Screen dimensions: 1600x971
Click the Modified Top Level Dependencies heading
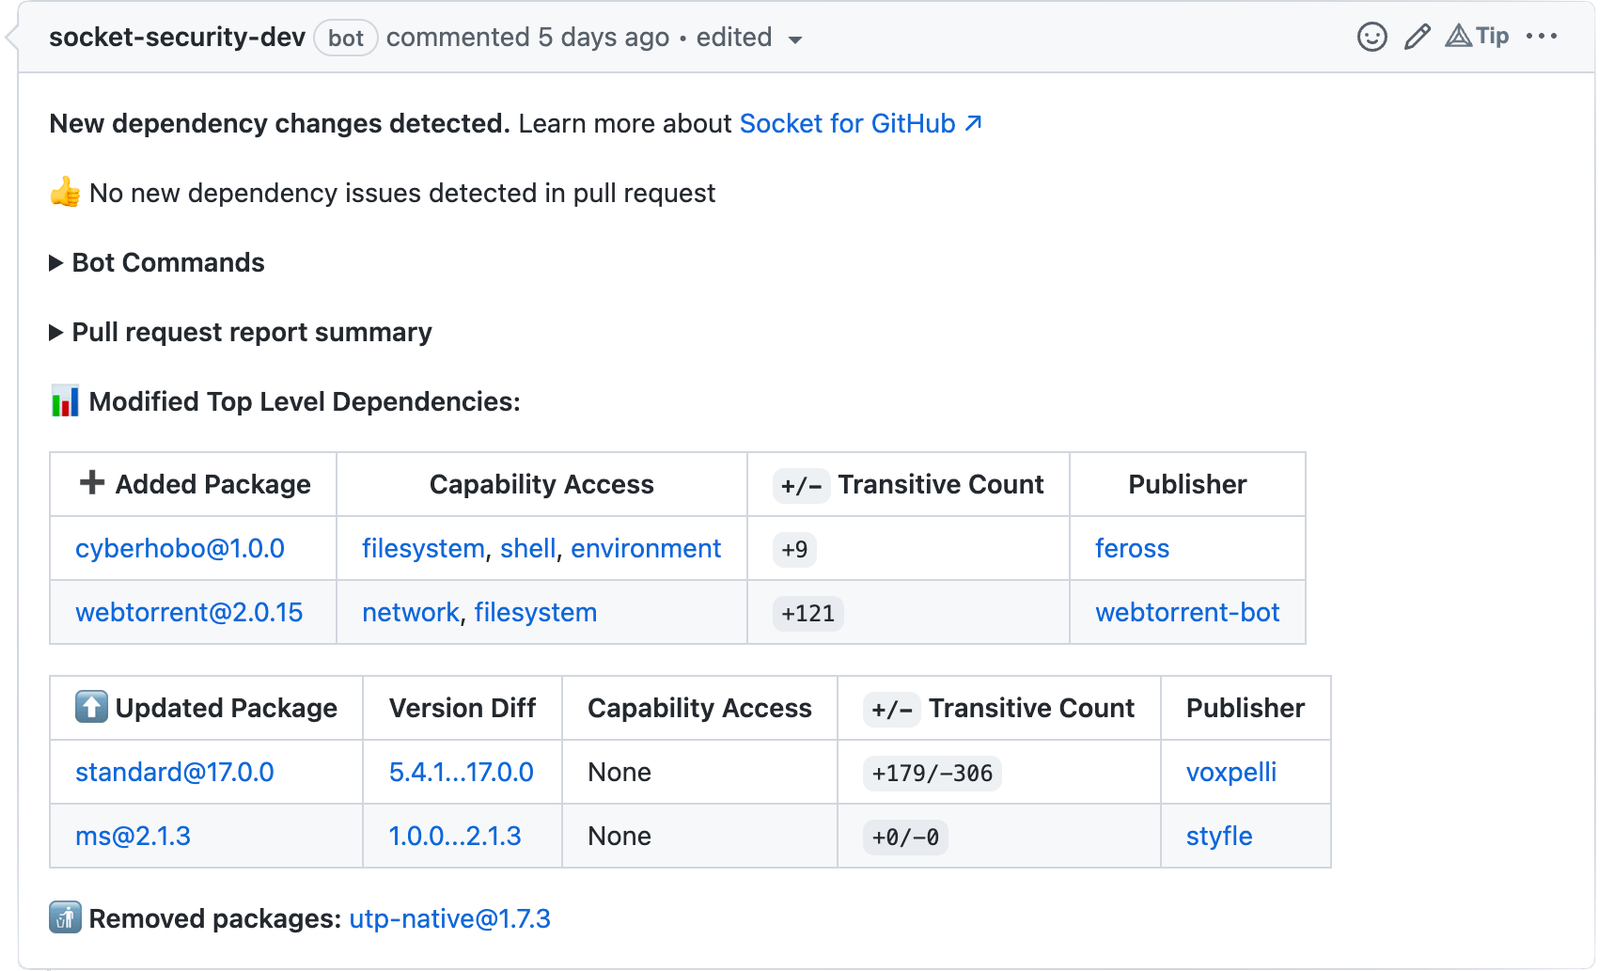pos(305,401)
